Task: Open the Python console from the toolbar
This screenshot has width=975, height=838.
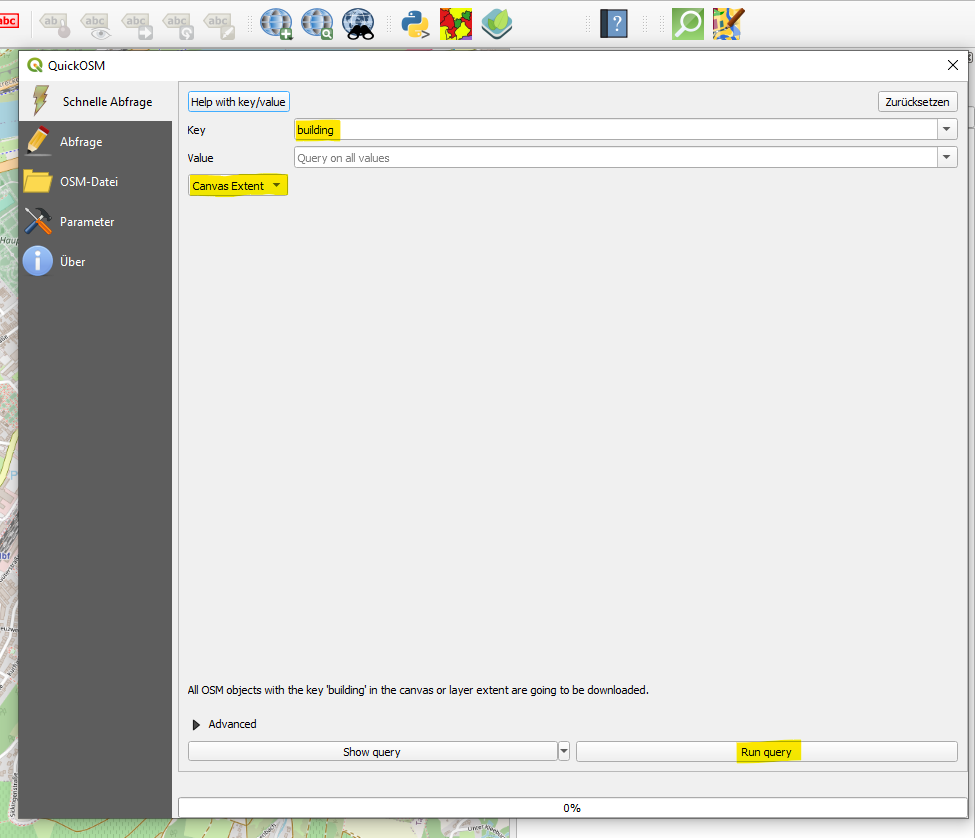Action: pos(415,24)
